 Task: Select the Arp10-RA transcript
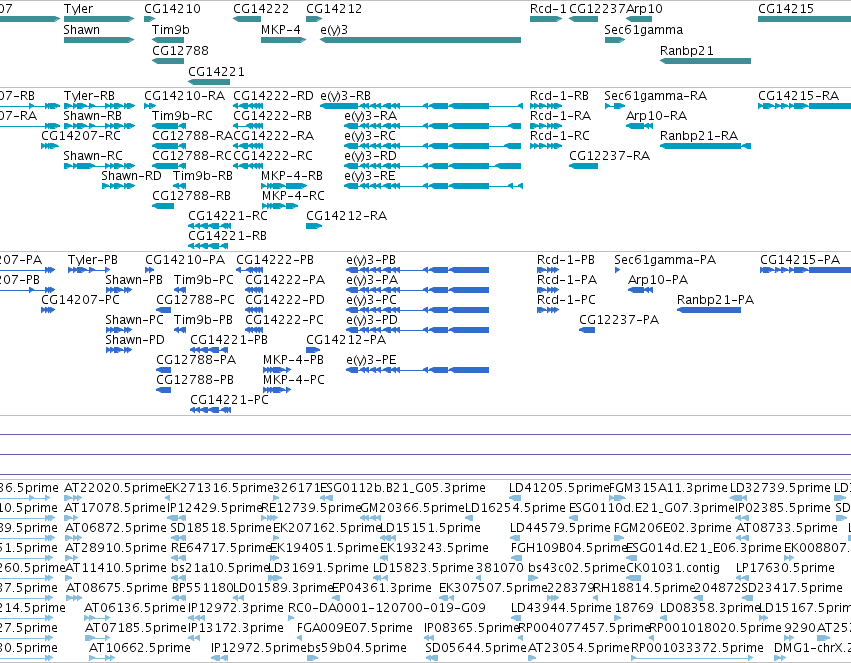639,126
